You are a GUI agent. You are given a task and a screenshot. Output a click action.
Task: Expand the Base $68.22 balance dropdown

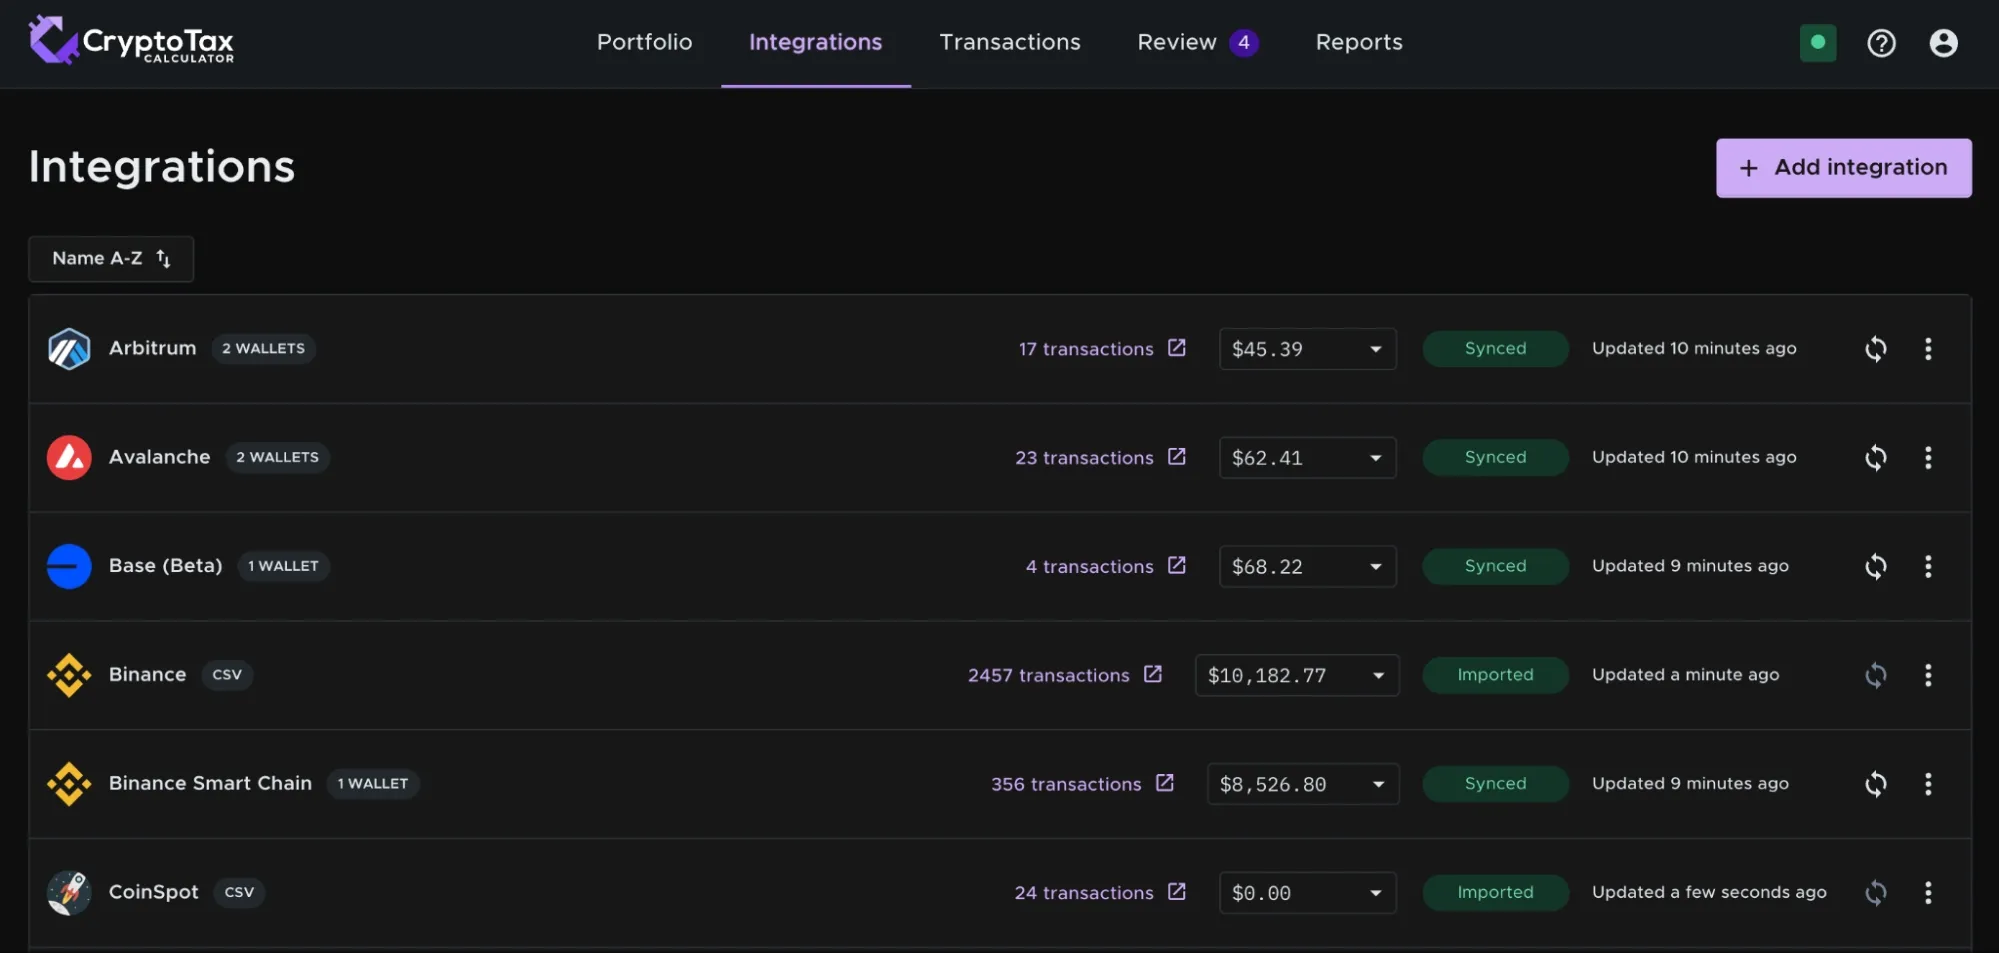point(1307,567)
